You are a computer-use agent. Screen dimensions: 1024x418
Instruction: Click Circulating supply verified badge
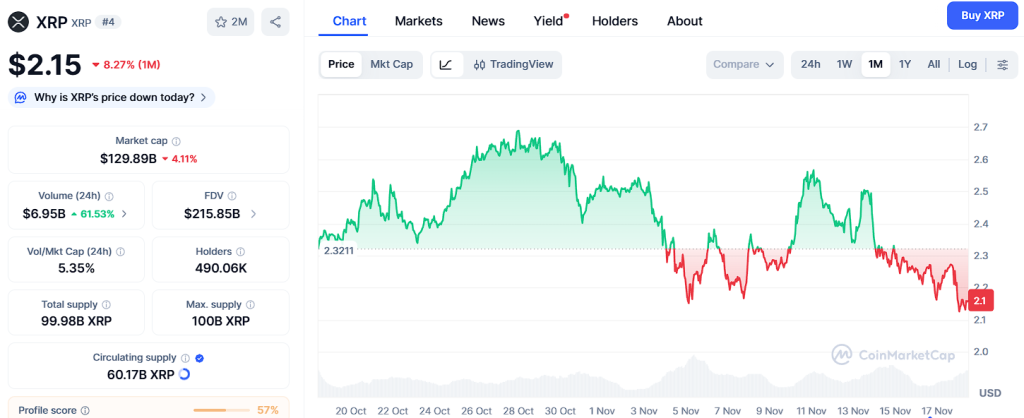coord(199,357)
